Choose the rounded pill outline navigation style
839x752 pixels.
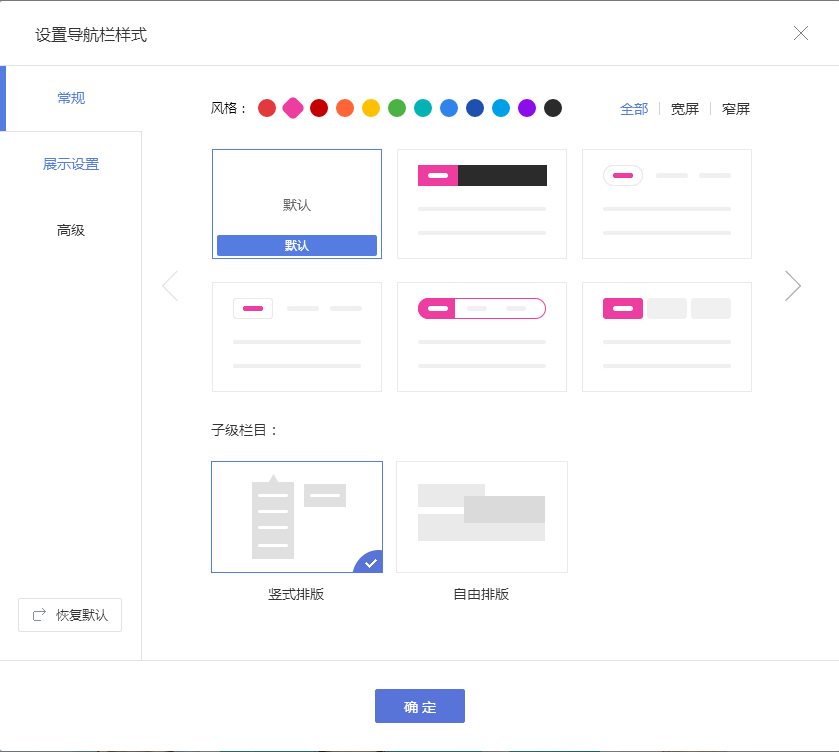tap(667, 204)
